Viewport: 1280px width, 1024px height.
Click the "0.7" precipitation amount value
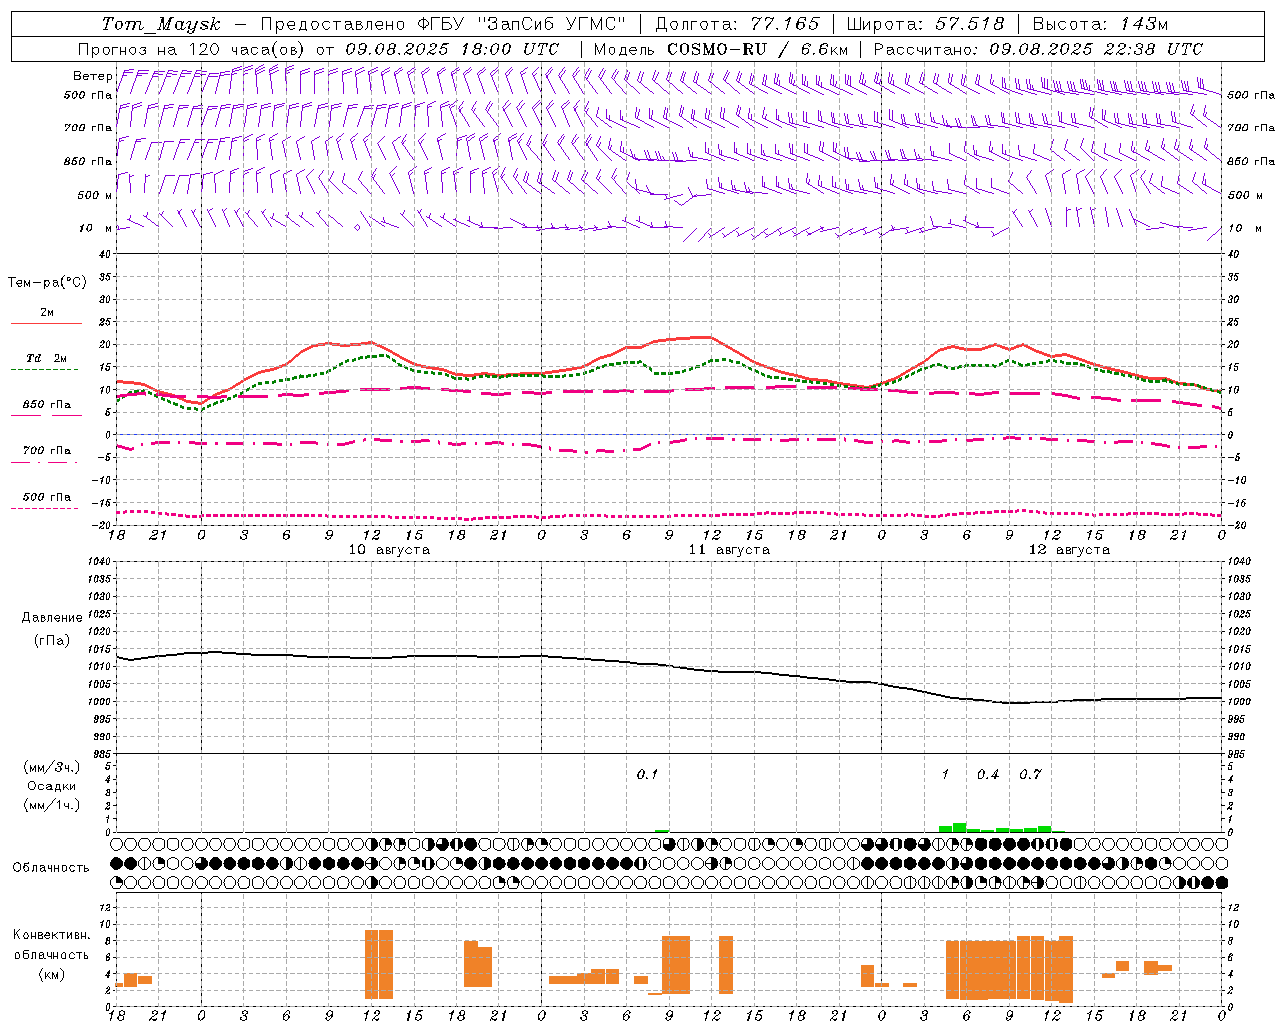(x=1030, y=774)
